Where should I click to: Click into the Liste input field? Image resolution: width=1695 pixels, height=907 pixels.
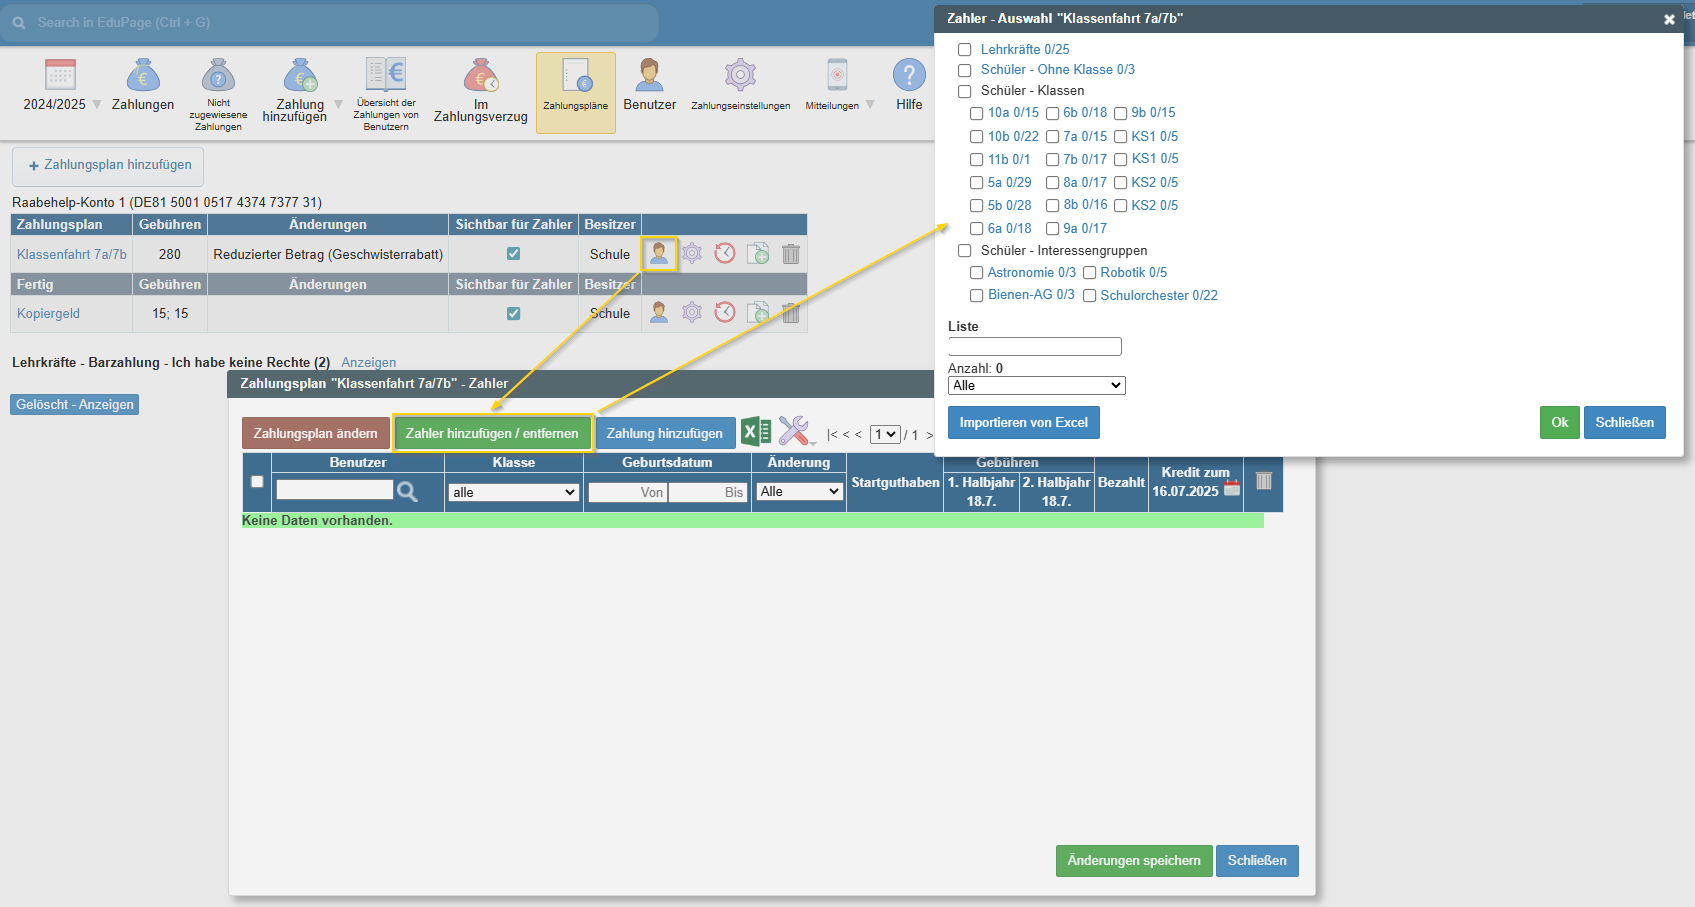(x=1035, y=347)
